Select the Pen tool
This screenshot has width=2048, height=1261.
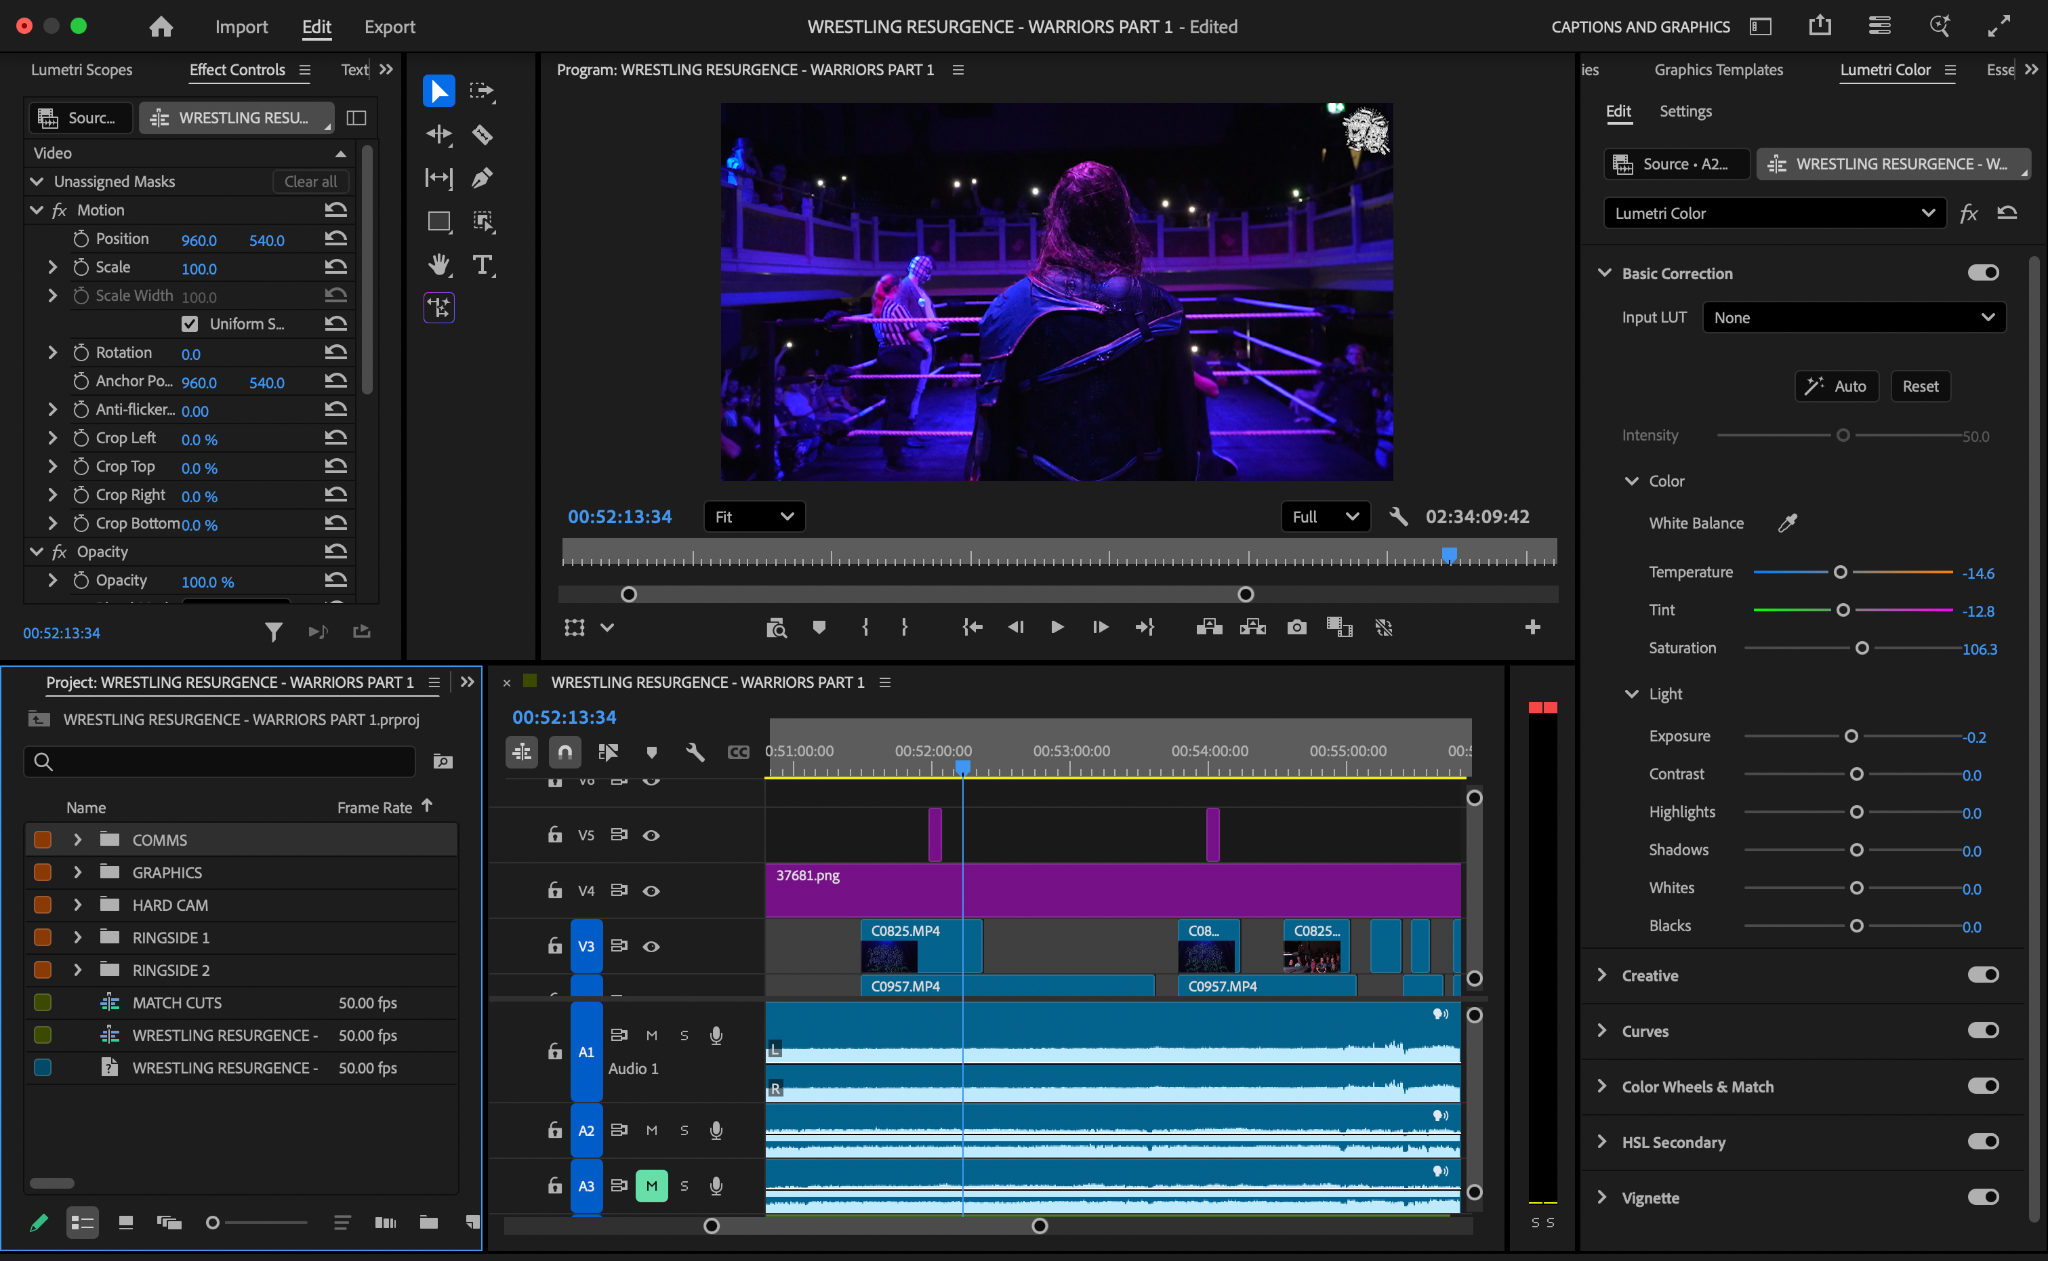coord(482,178)
